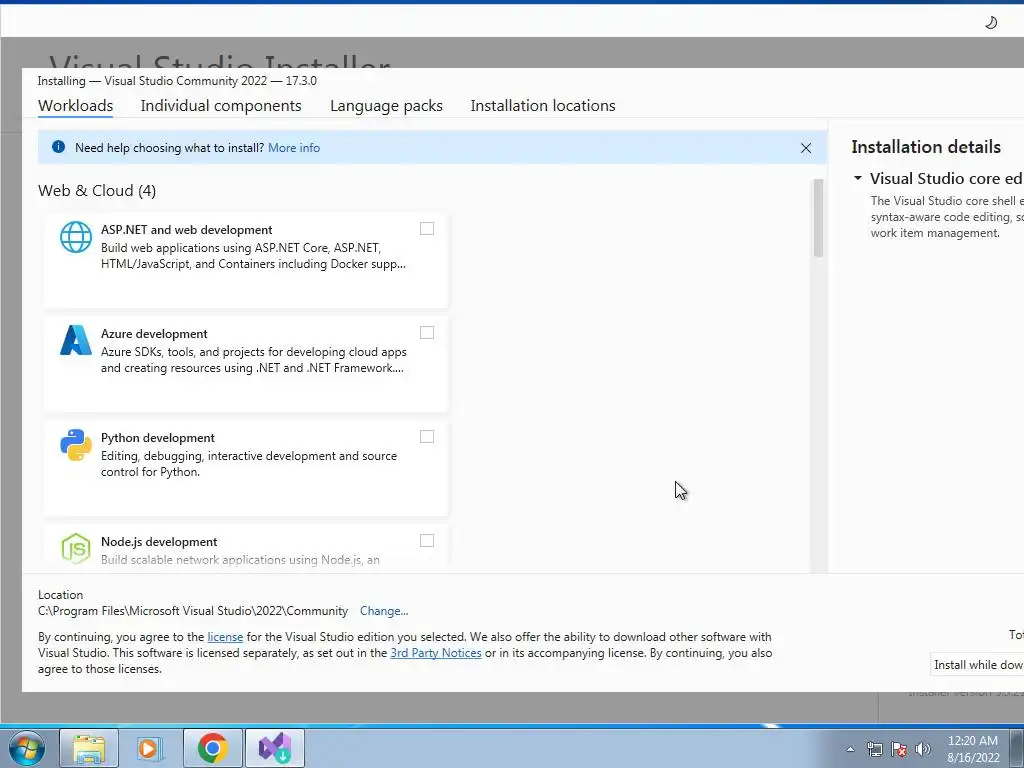
Task: Dismiss the help banner with X icon
Action: point(806,148)
